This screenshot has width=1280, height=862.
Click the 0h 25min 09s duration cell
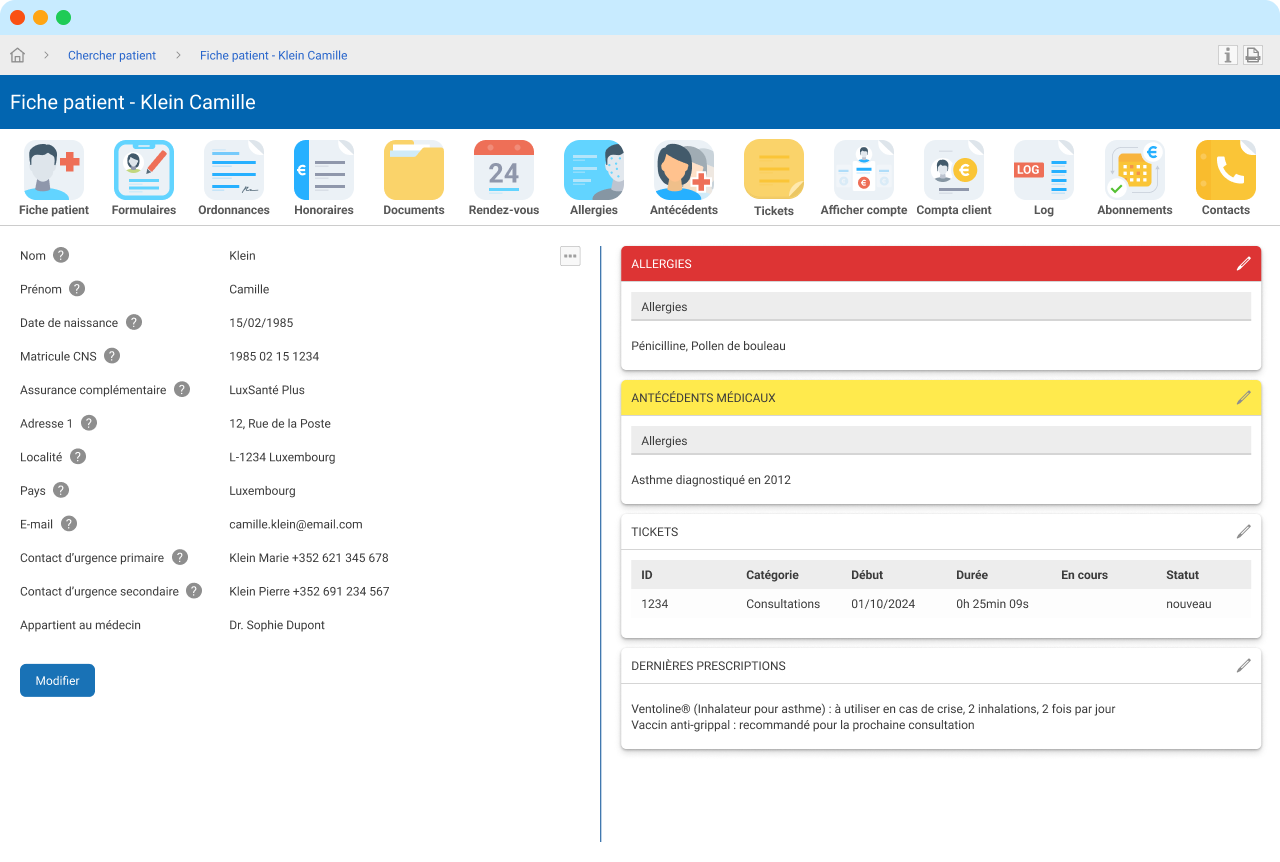tap(992, 604)
